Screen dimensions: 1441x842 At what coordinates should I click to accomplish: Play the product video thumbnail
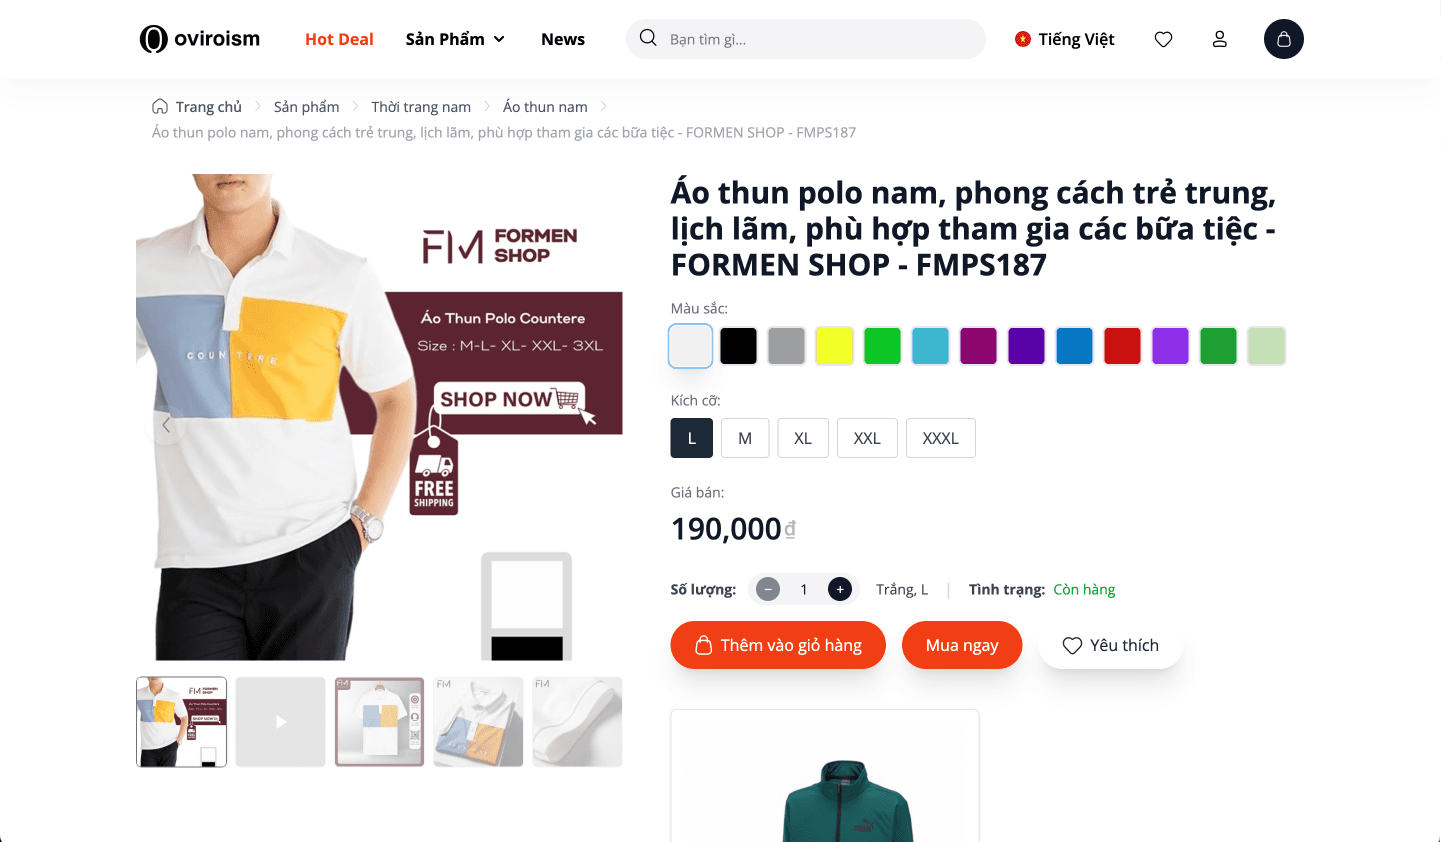tap(281, 722)
